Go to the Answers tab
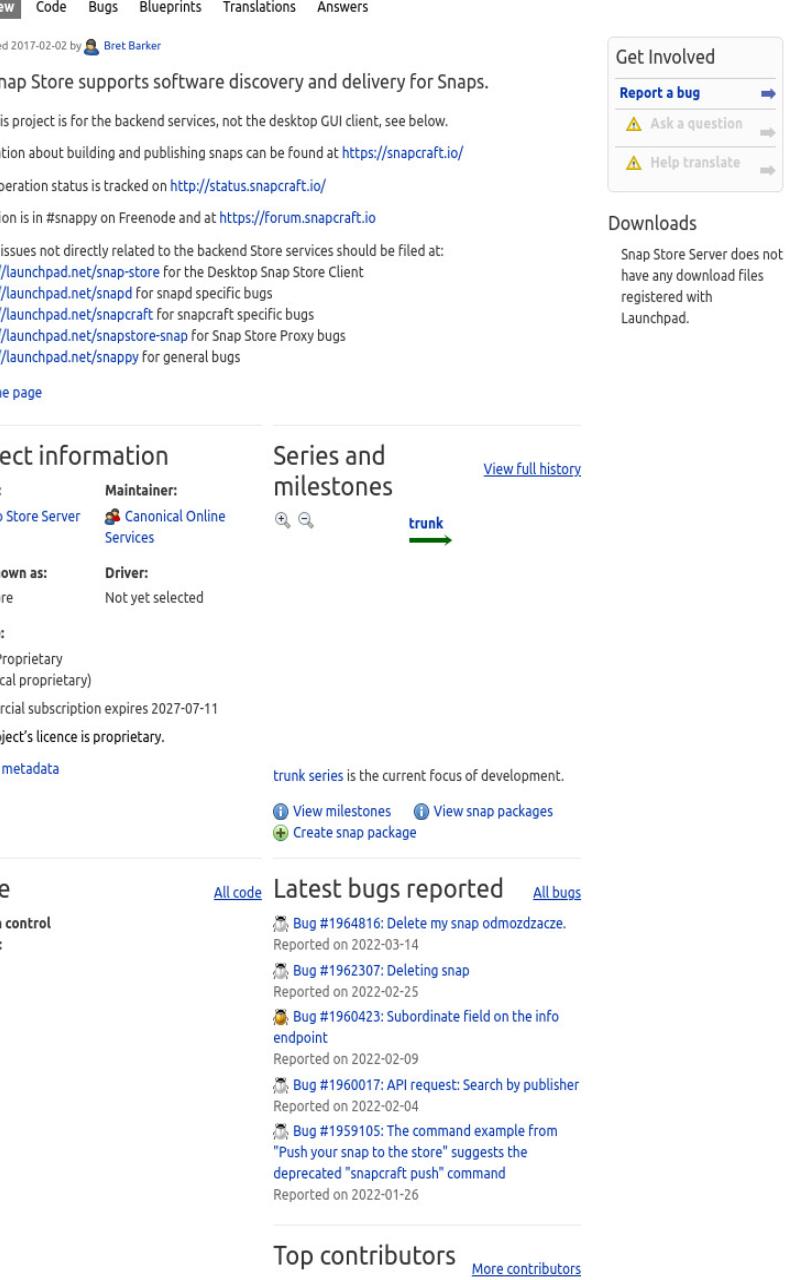 tap(344, 7)
